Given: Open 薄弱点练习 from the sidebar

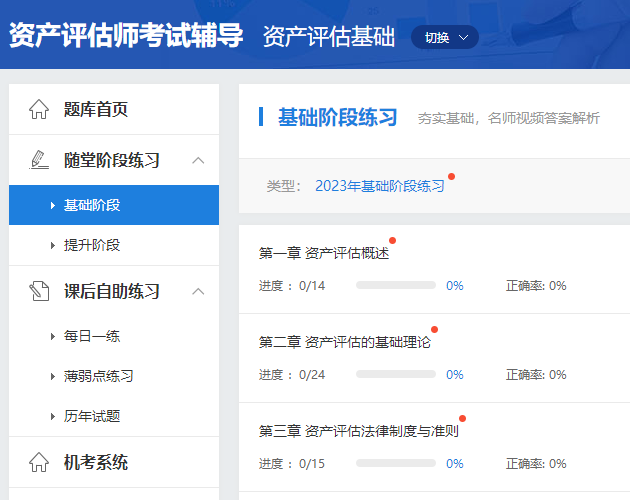Looking at the screenshot, I should pyautogui.click(x=98, y=376).
